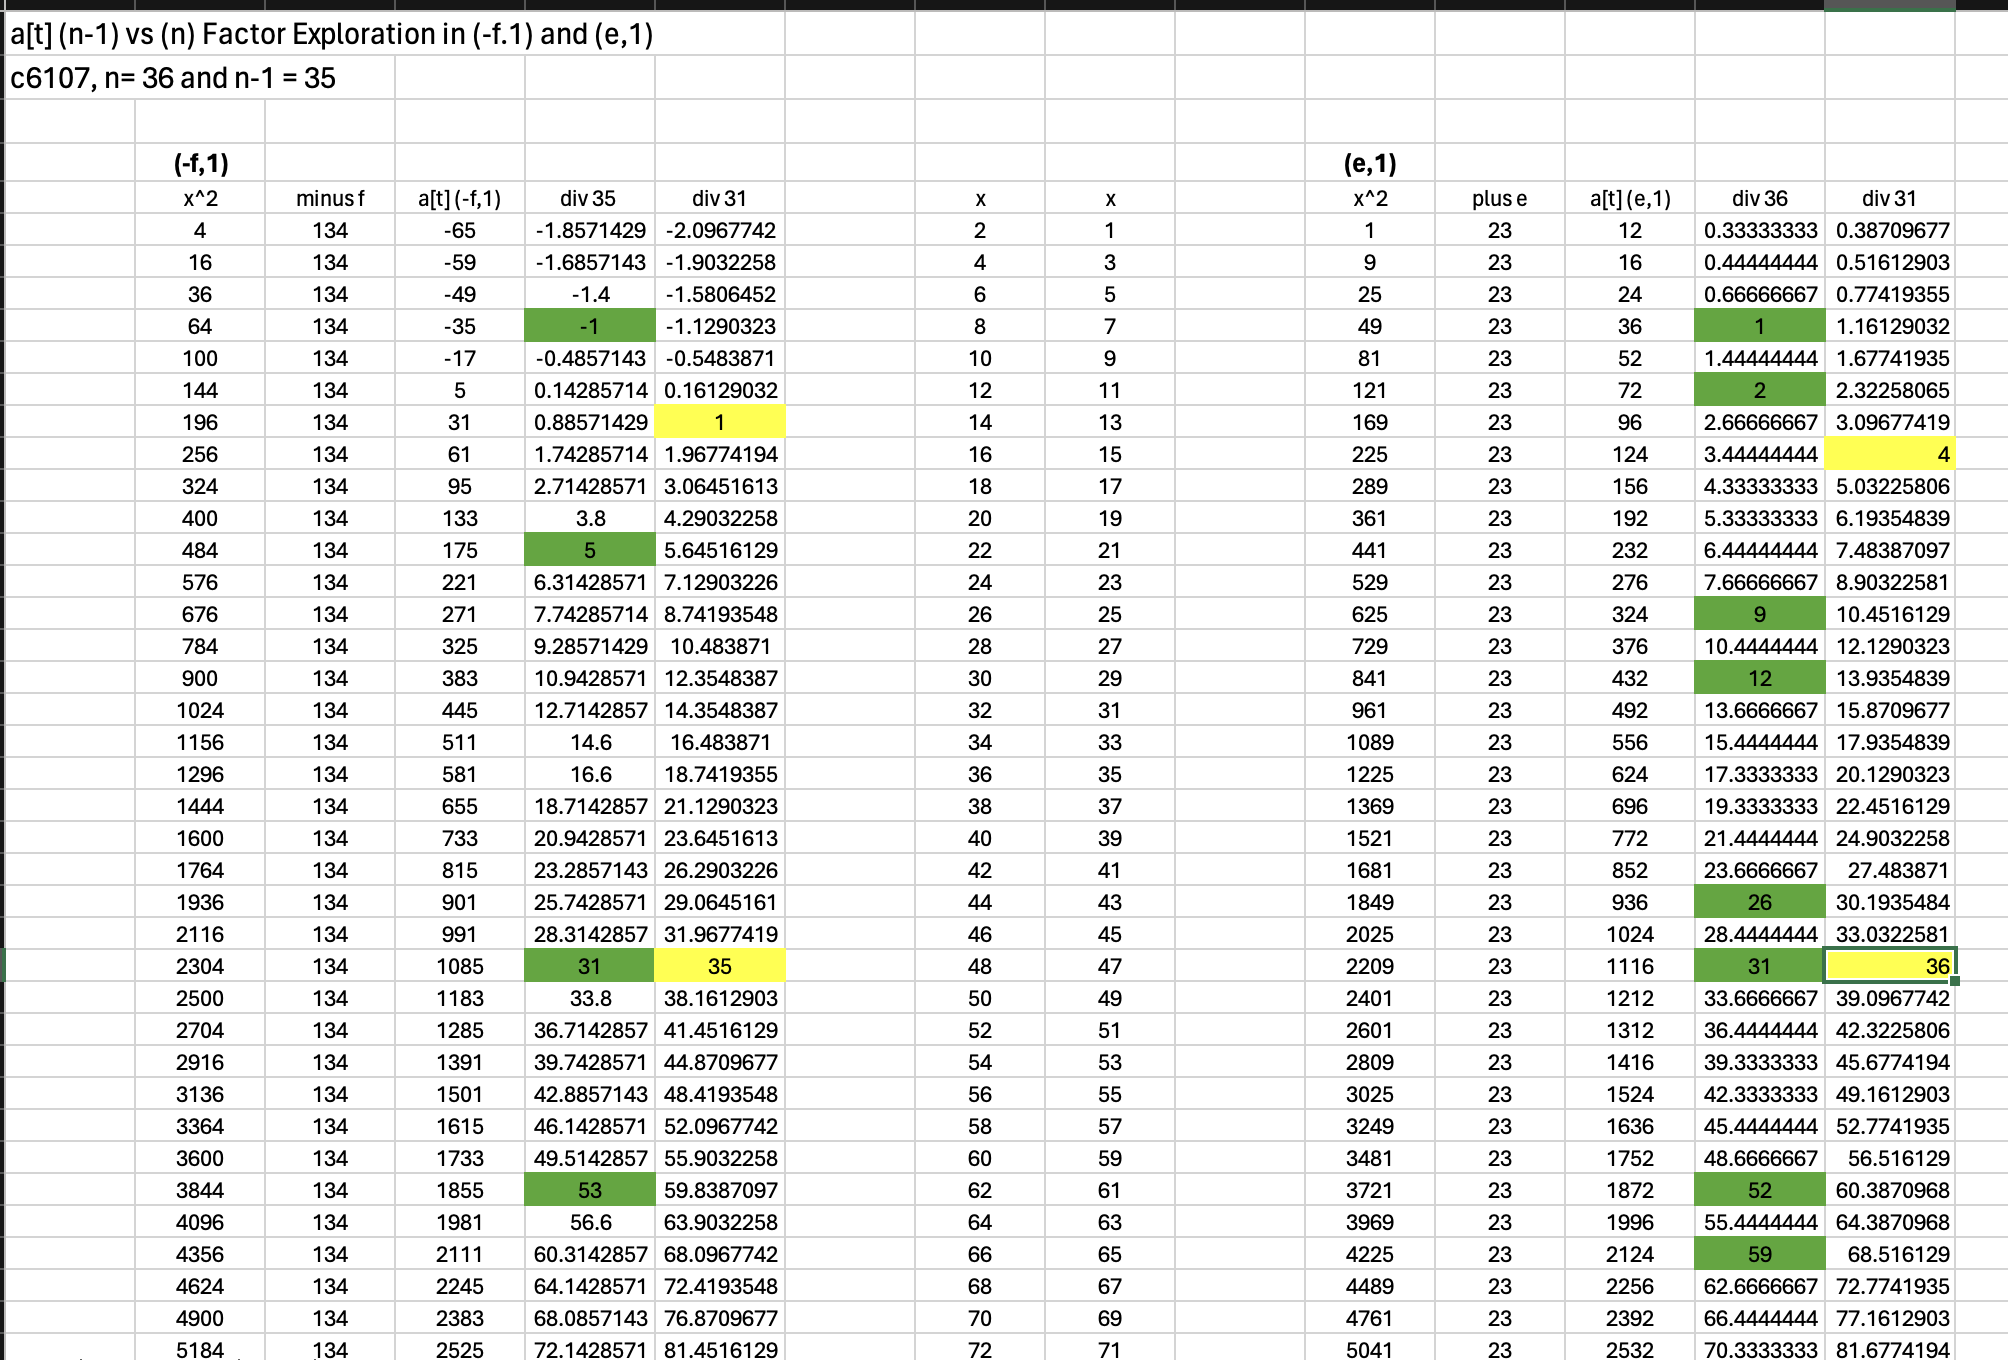Select the yellow '35' highlighted cell
The height and width of the screenshot is (1360, 2008).
point(720,966)
